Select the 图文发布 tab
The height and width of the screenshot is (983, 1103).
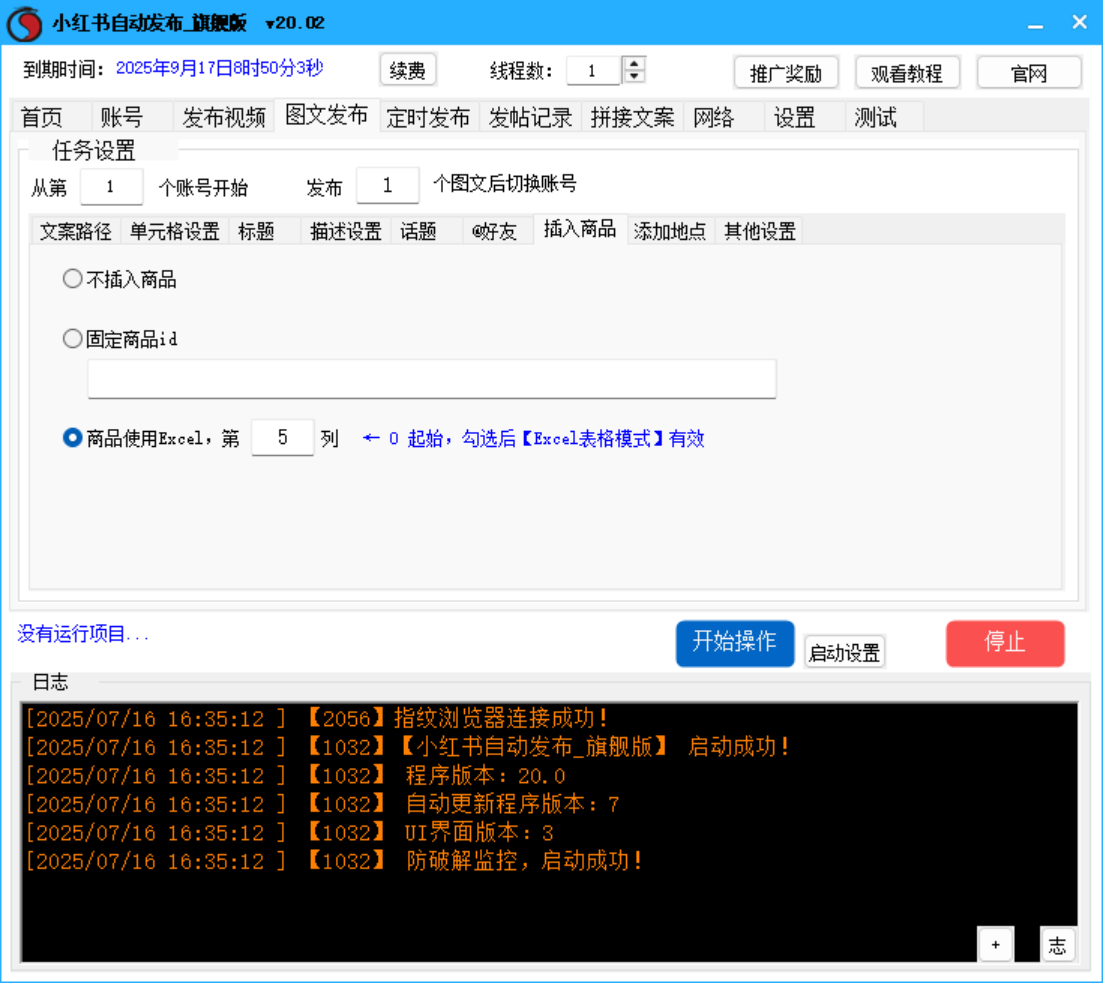(x=326, y=115)
